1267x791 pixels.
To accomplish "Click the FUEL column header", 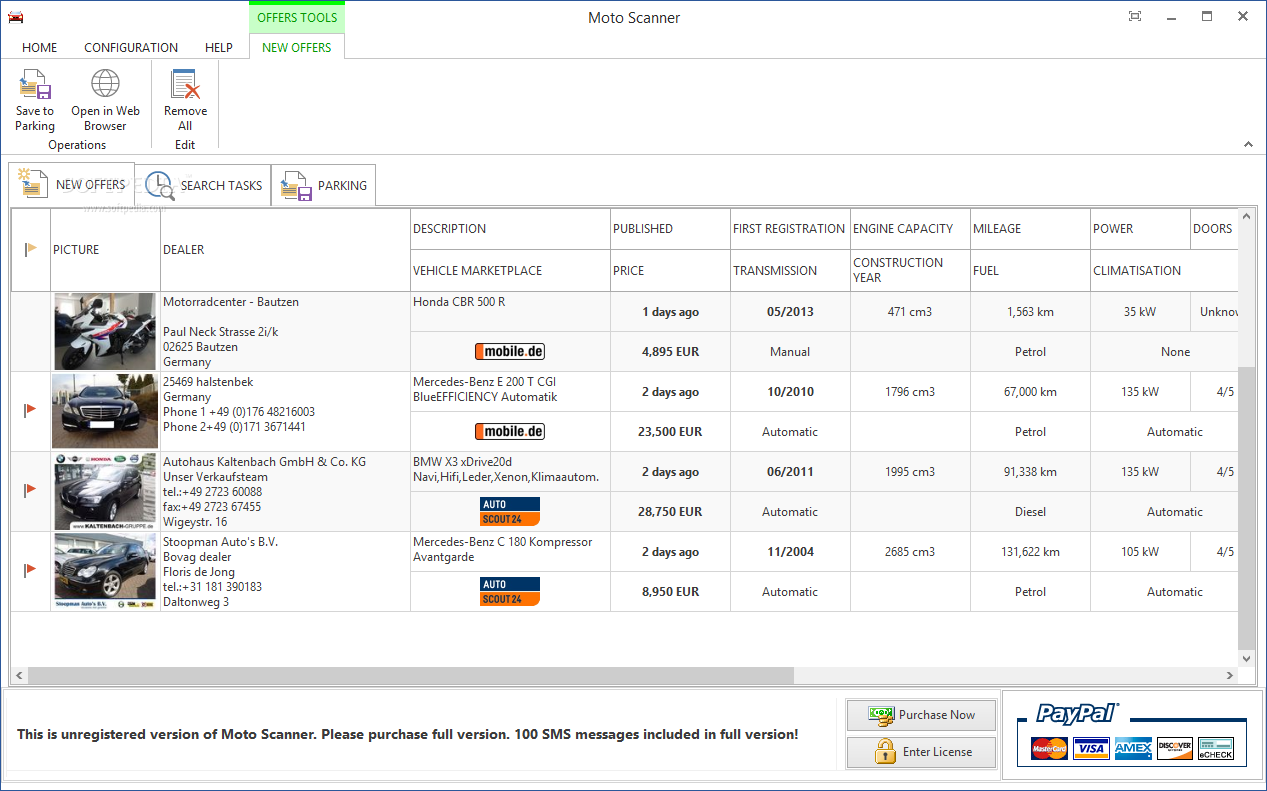I will (1030, 271).
